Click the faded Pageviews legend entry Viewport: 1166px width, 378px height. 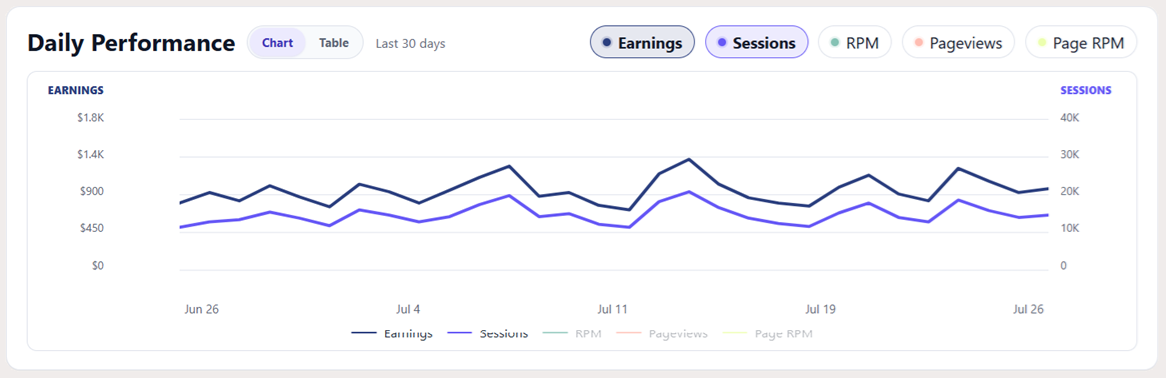(661, 333)
